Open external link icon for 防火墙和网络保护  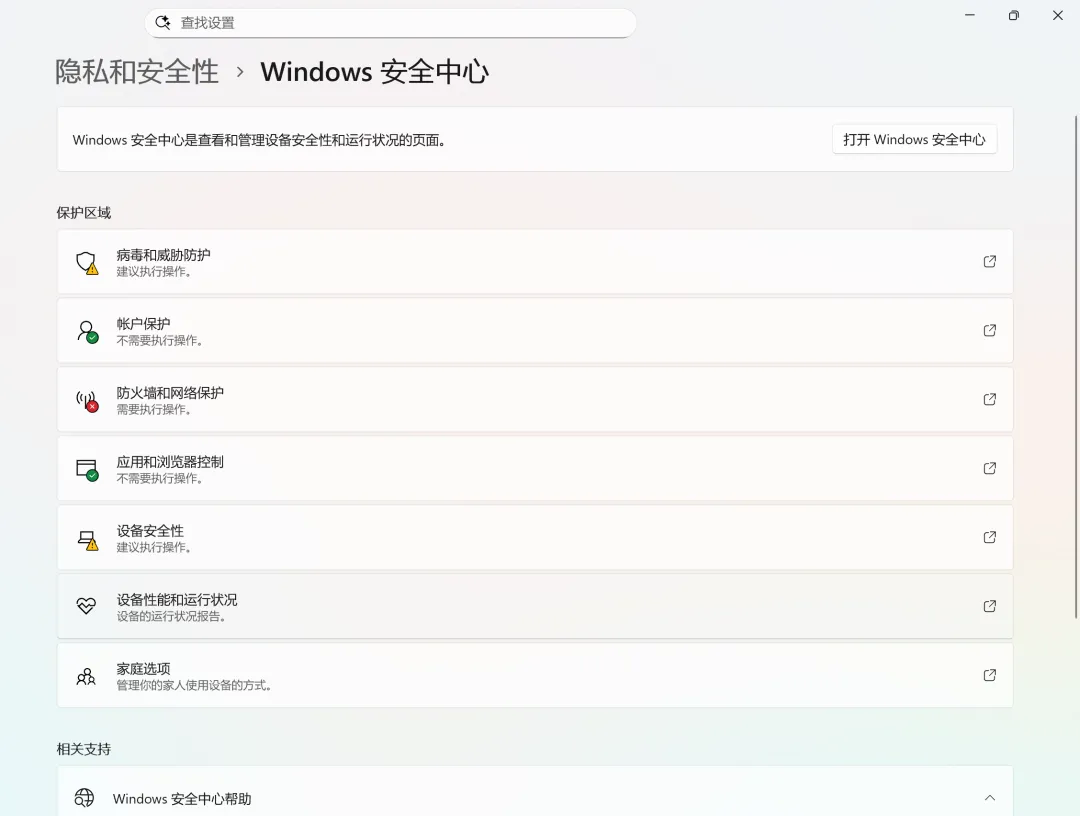click(990, 399)
